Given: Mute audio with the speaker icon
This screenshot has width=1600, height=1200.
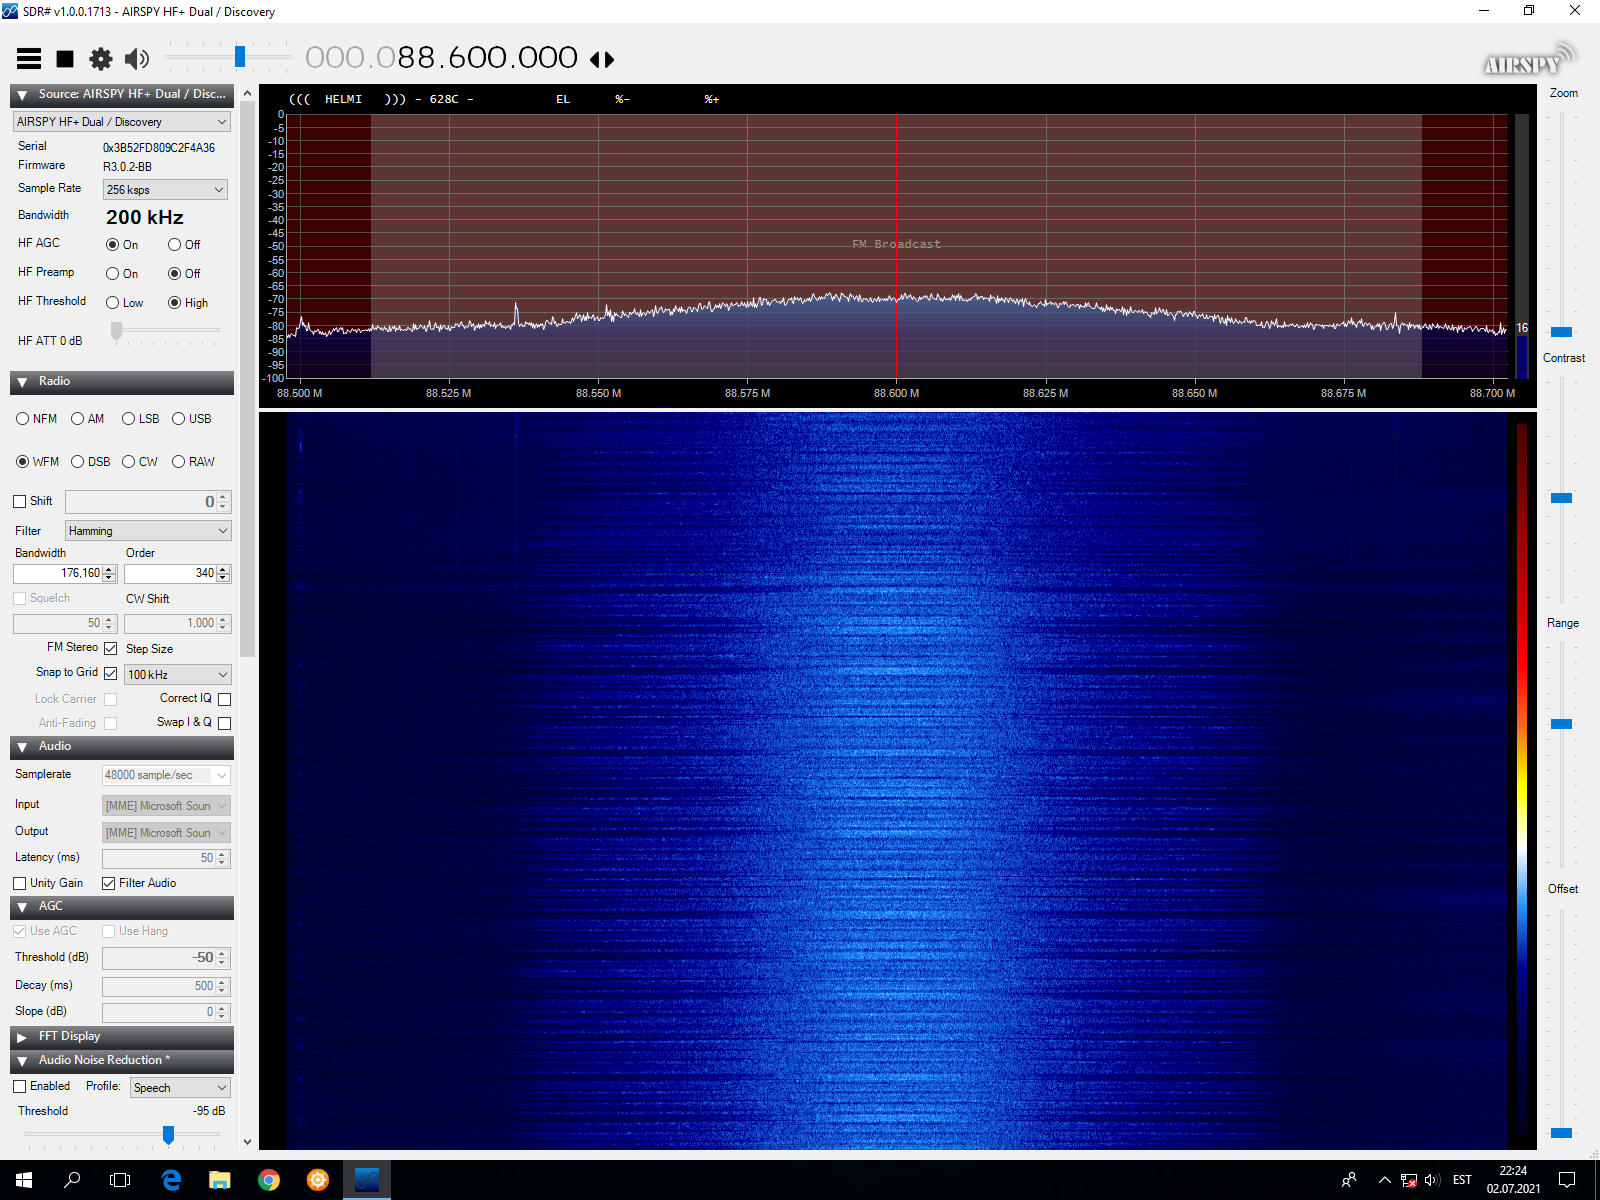Looking at the screenshot, I should coord(137,59).
